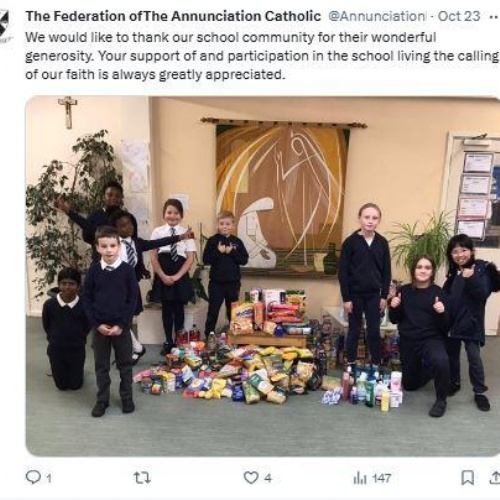The width and height of the screenshot is (500, 500).
Task: Repost this tweet with retweet icon
Action: pos(142,478)
